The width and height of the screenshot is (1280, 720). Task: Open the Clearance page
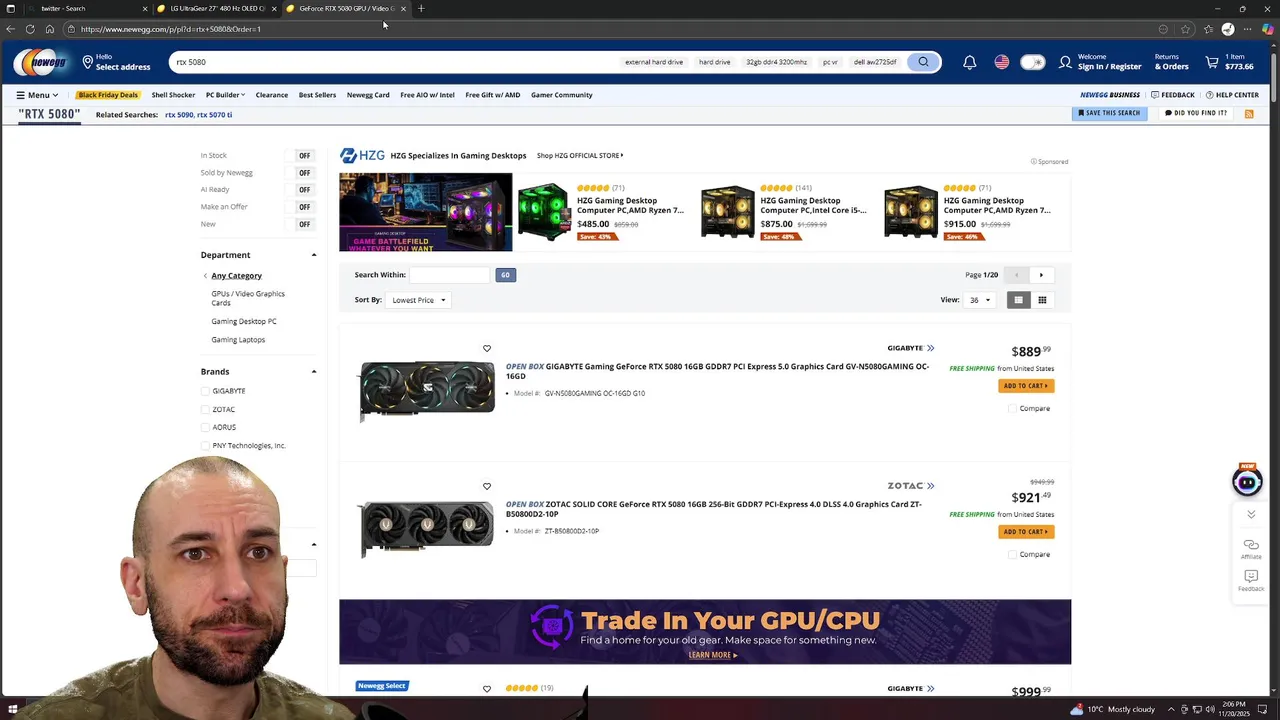(x=272, y=95)
